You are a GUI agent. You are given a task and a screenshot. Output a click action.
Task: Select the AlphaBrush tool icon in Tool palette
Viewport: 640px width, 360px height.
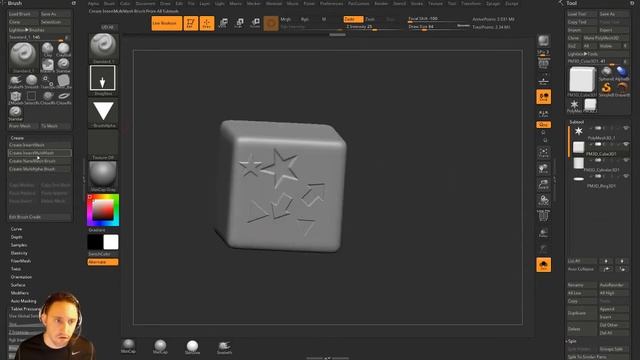622,73
